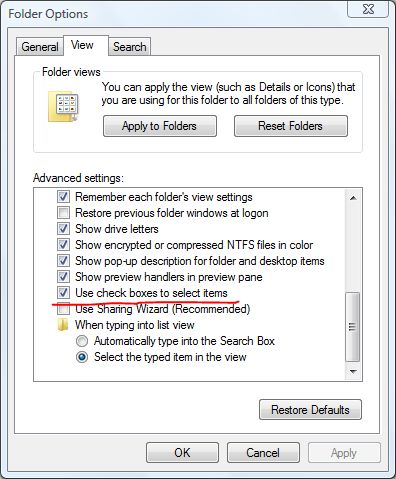Switch to the General tab
The width and height of the screenshot is (396, 479).
tap(40, 47)
